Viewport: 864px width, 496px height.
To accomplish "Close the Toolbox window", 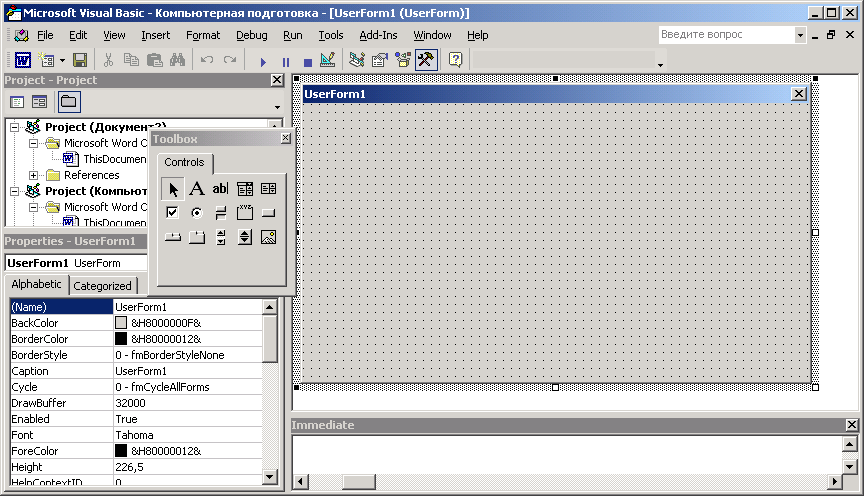I will pos(285,138).
